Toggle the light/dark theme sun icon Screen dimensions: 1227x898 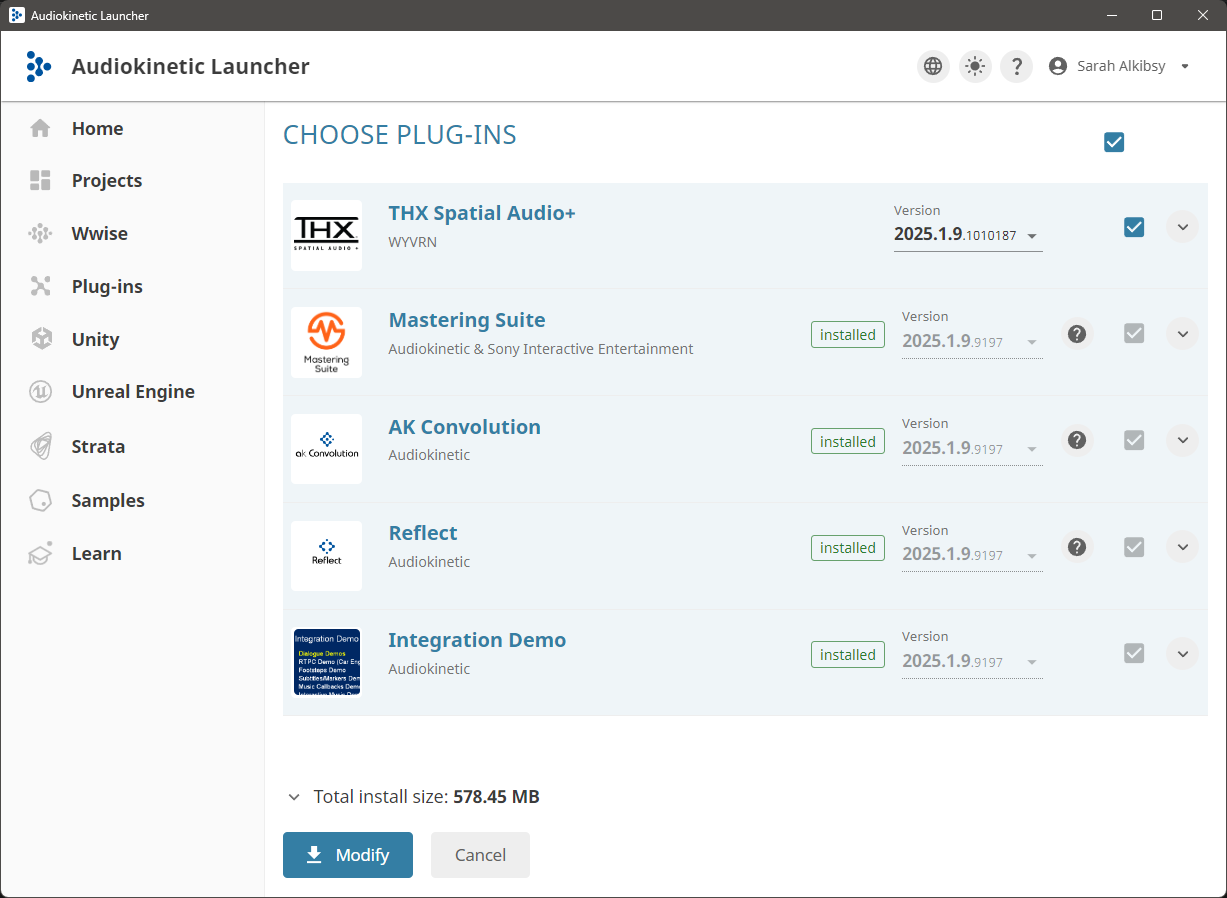[975, 66]
